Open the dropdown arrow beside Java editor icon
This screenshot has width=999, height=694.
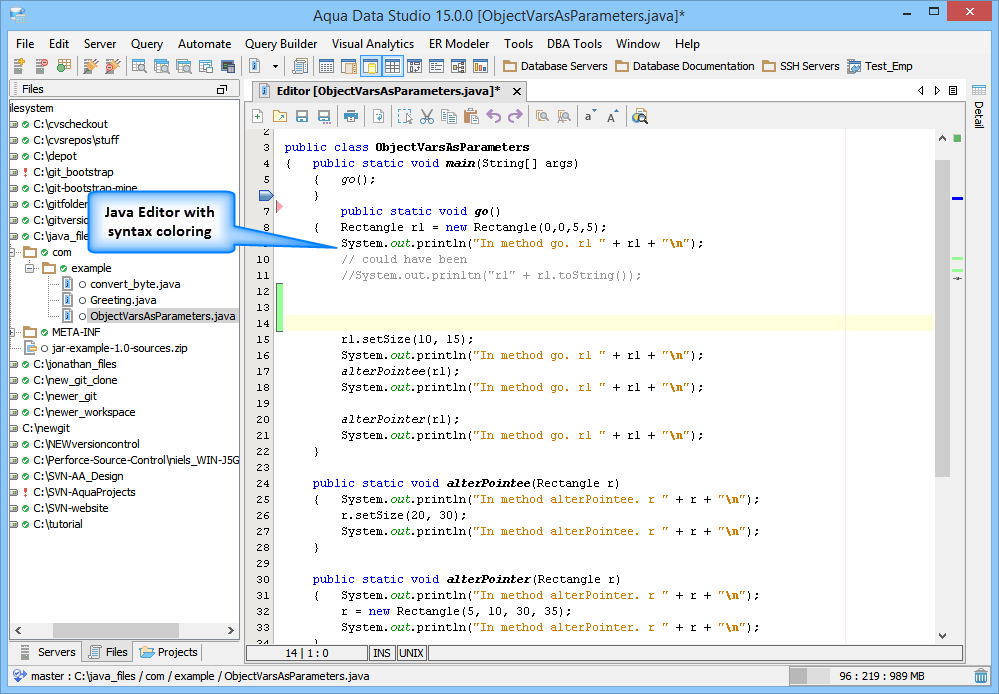[x=276, y=66]
